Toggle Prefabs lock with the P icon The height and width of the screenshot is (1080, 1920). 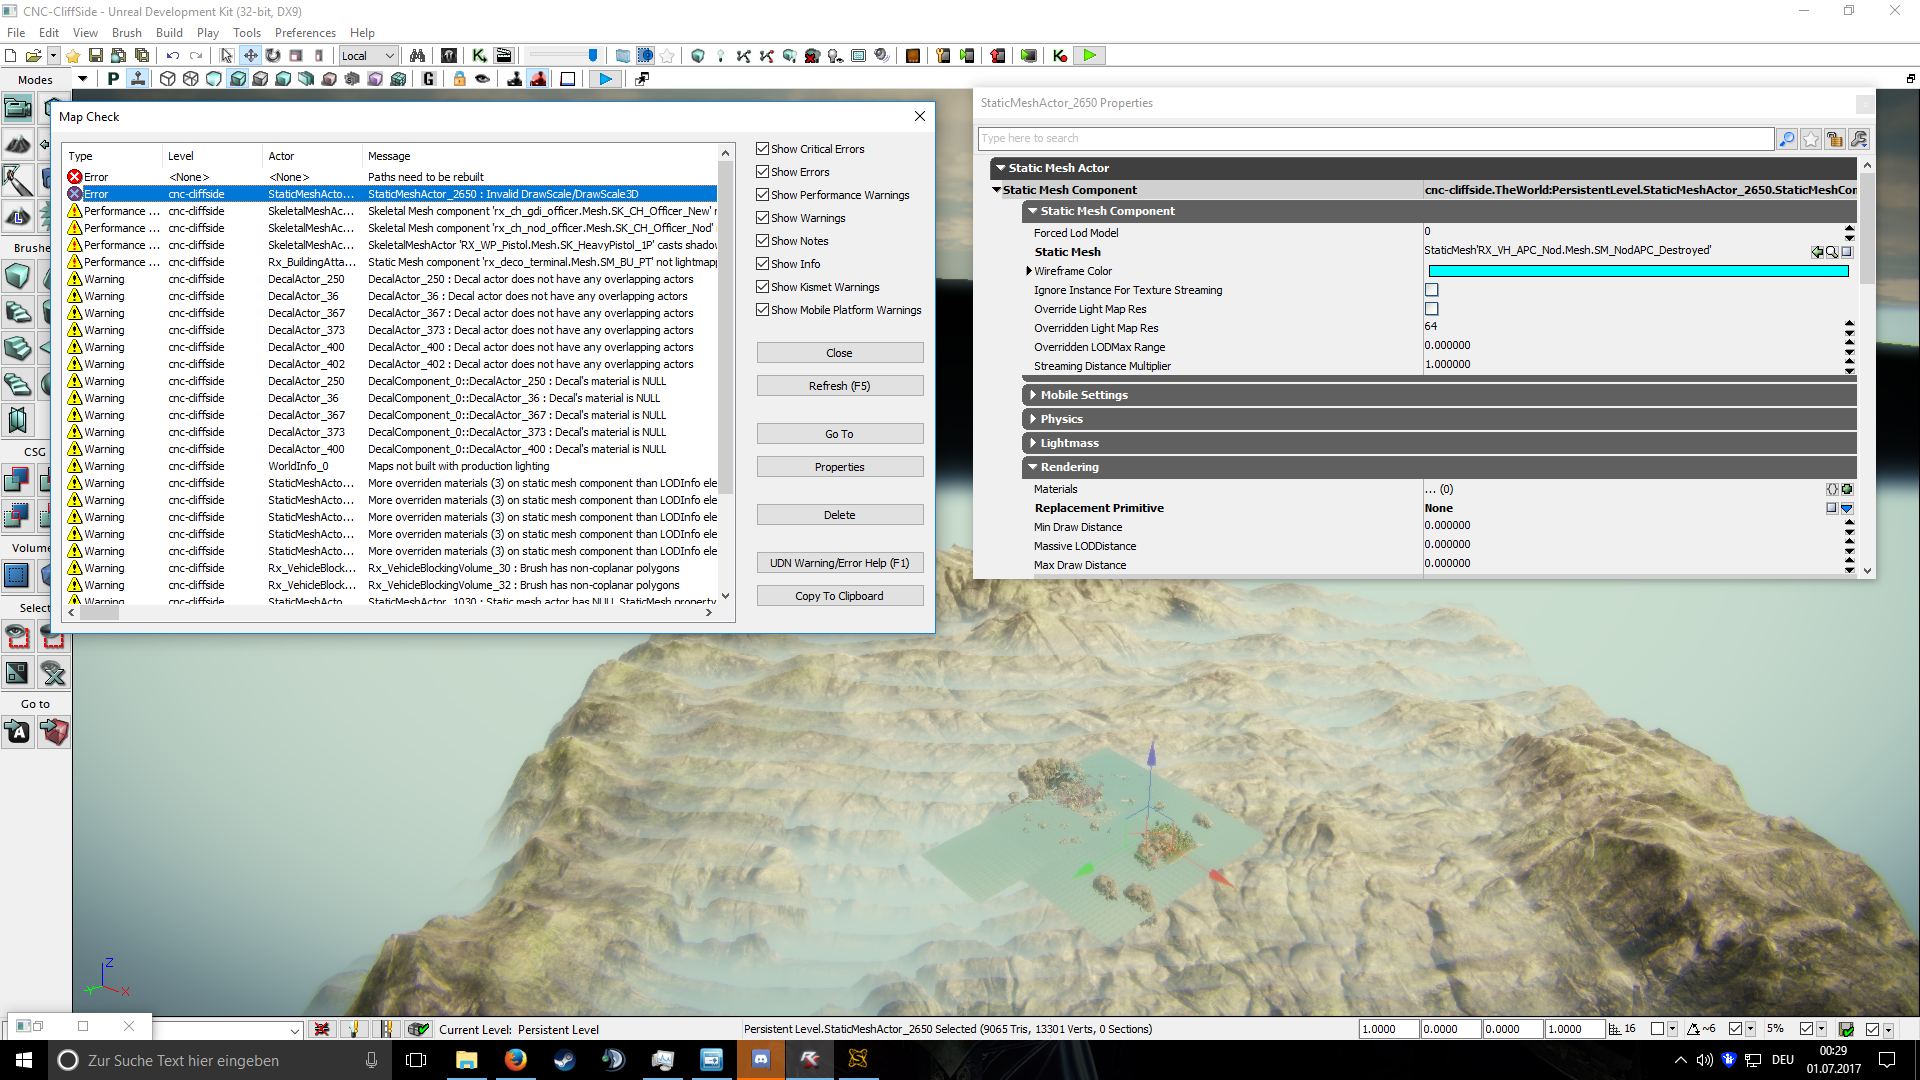113,79
